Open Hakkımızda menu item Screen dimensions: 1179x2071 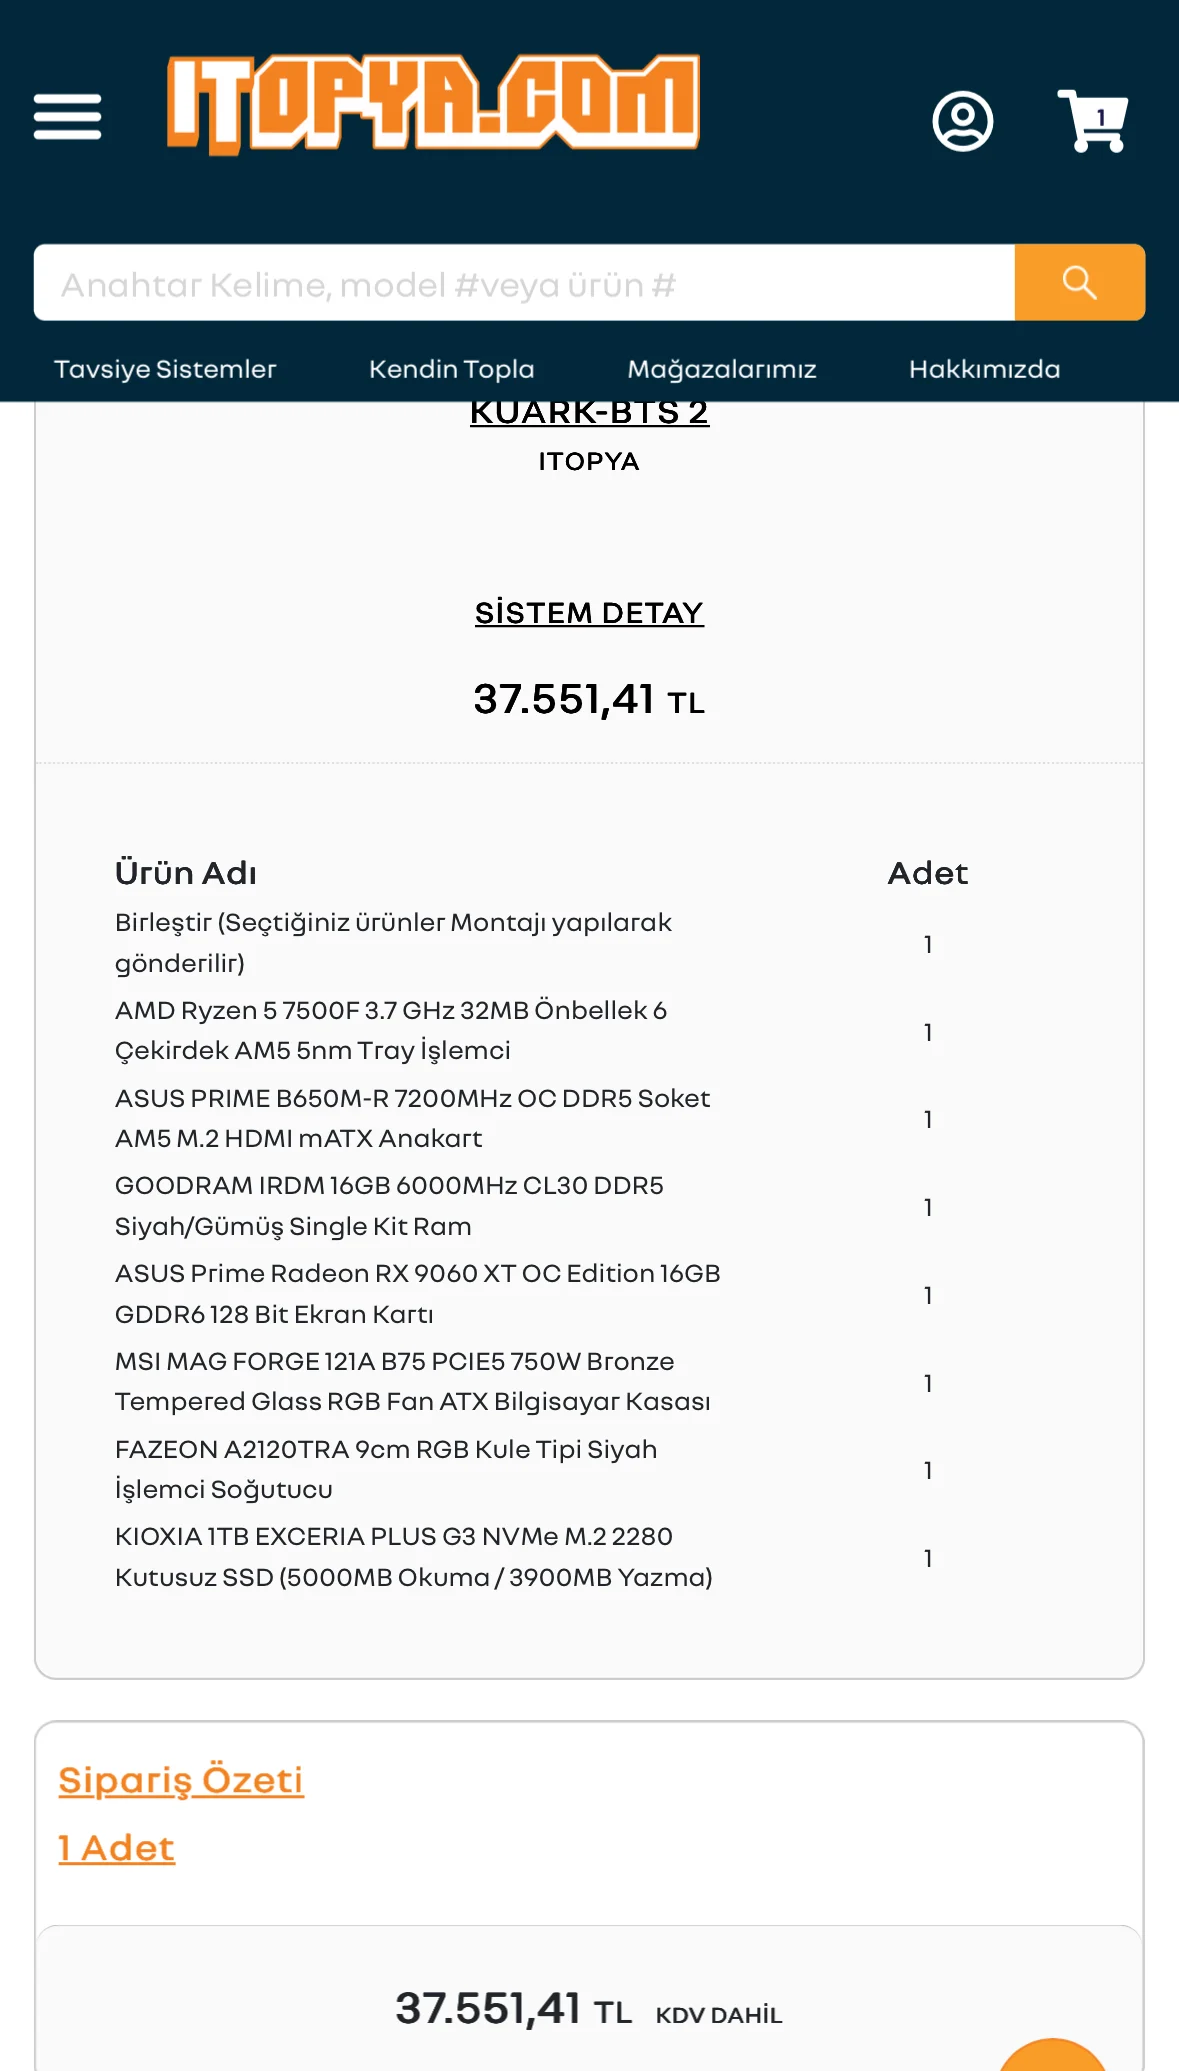pos(984,370)
